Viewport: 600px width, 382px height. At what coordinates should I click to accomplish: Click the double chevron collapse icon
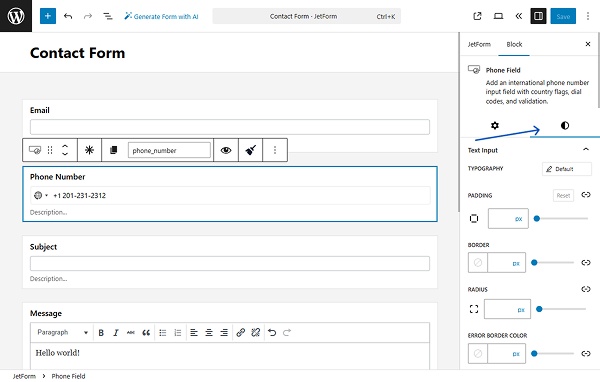click(x=518, y=16)
